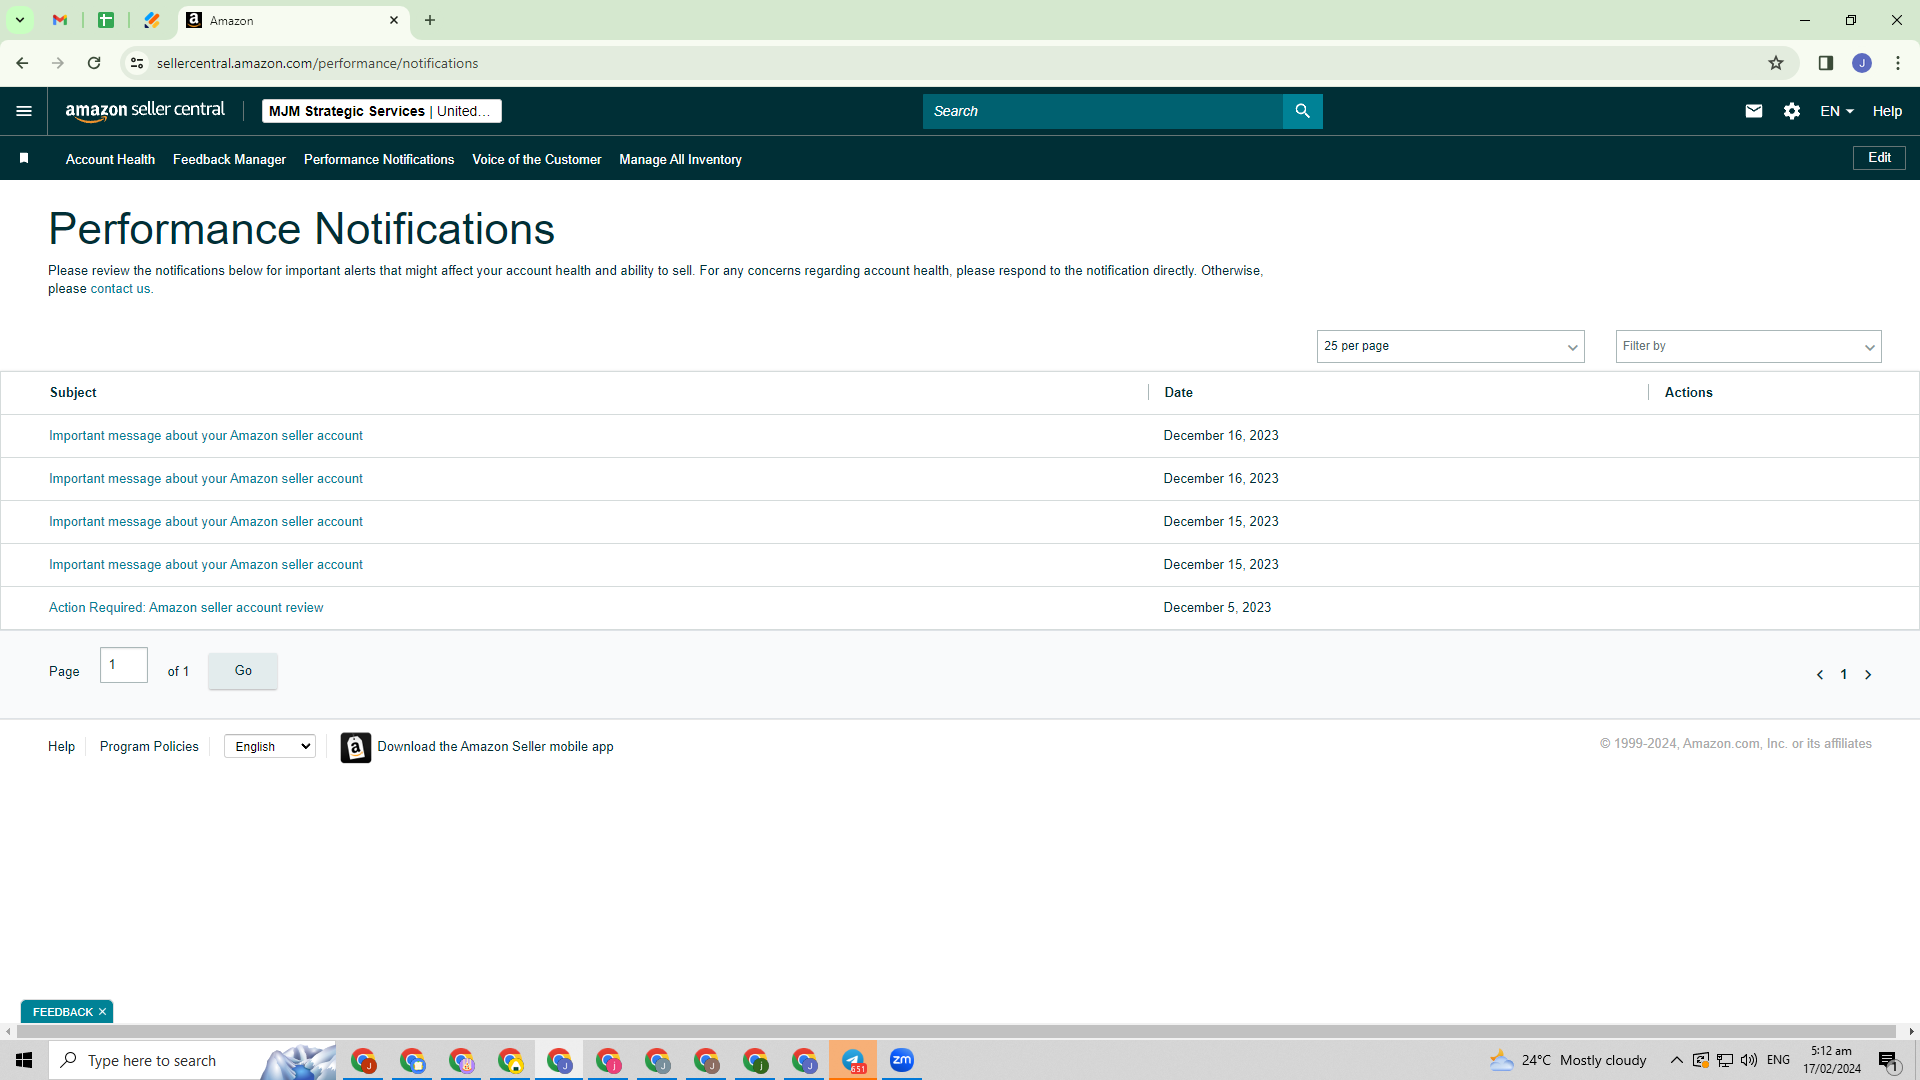Click the Edit button

pyautogui.click(x=1879, y=158)
